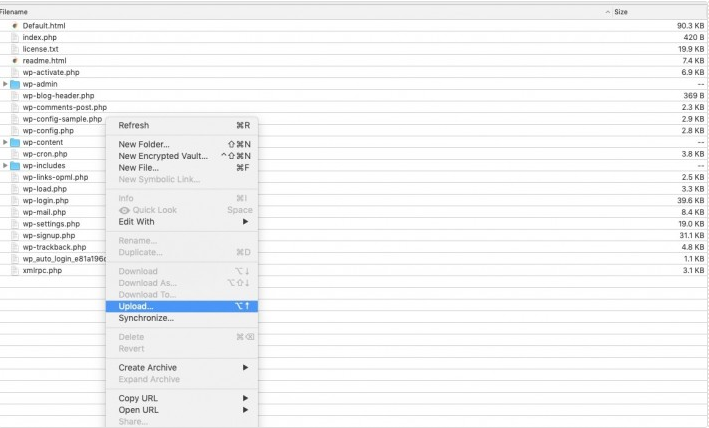Select Upload... in the context menu

click(x=182, y=306)
